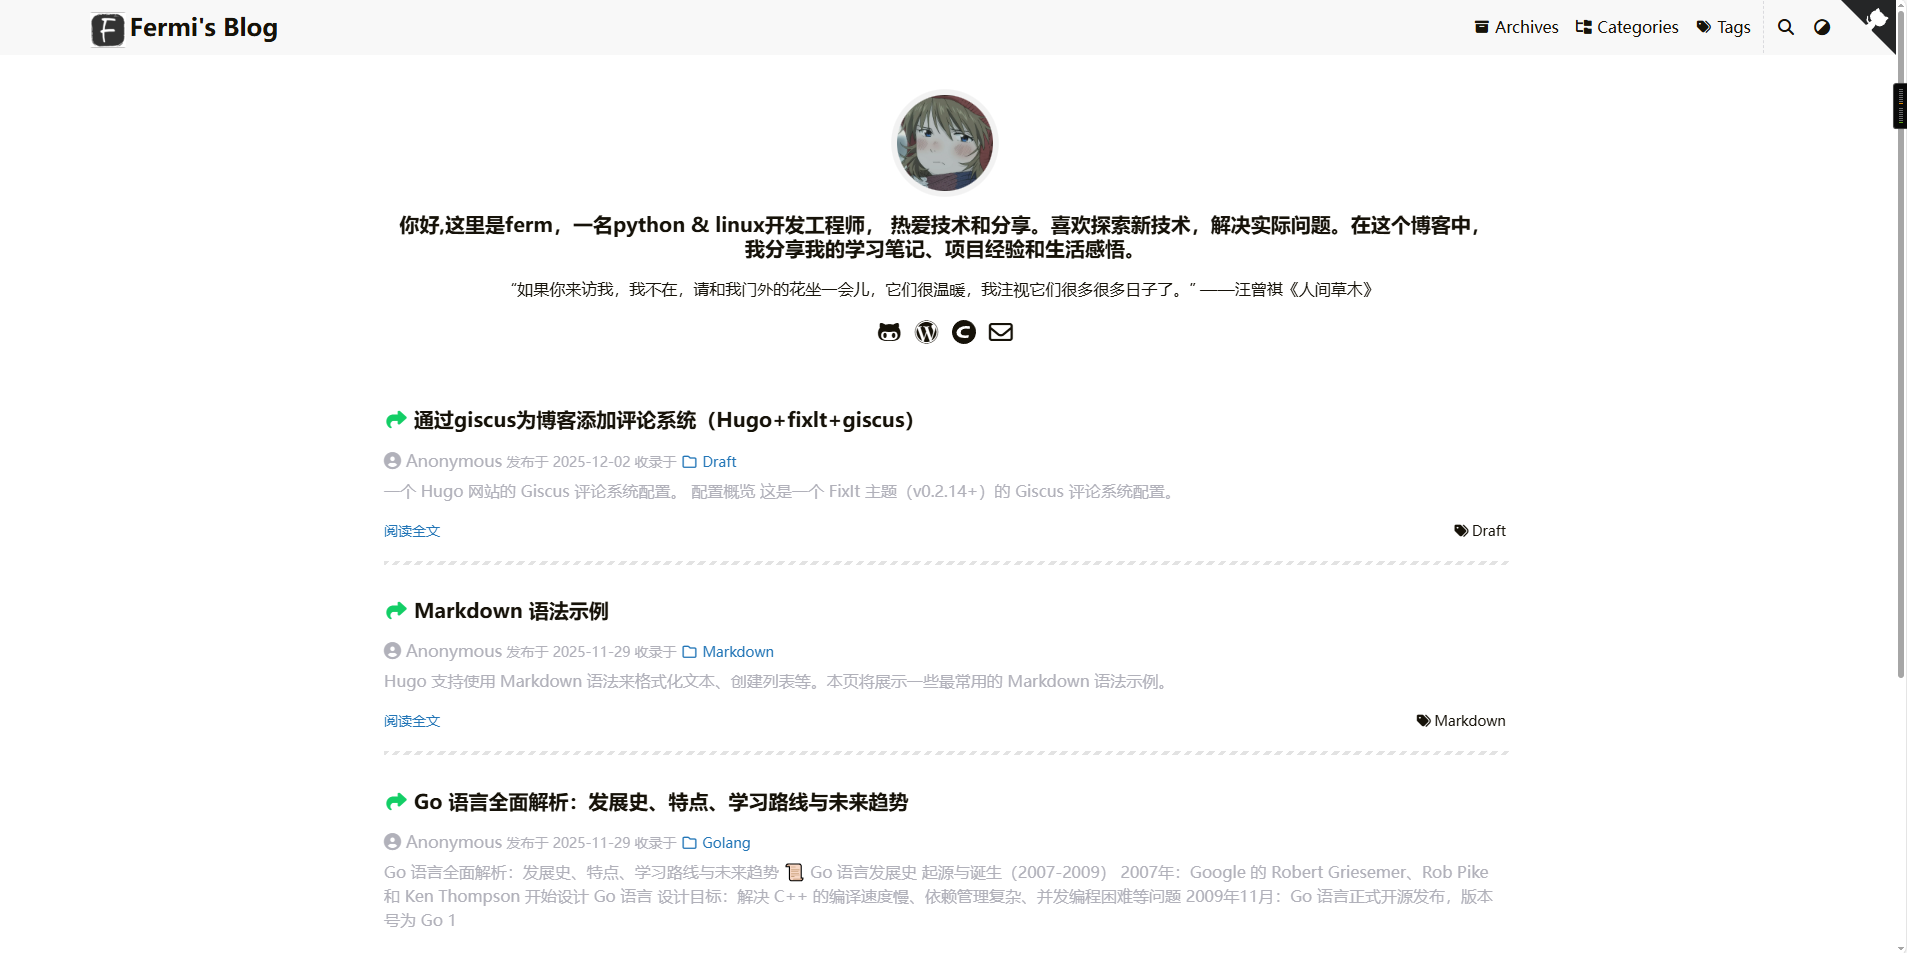Click the email envelope icon
This screenshot has width=1907, height=953.
[x=1000, y=332]
